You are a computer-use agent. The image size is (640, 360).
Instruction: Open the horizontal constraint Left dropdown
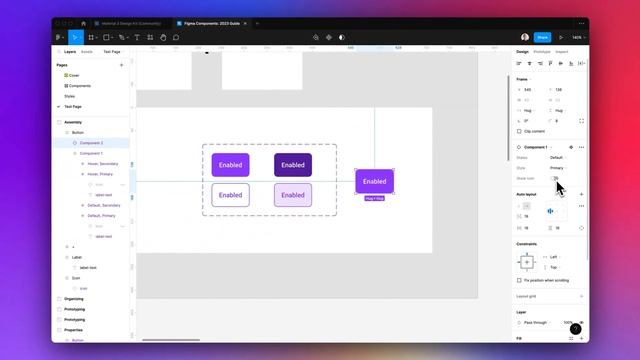(x=555, y=257)
